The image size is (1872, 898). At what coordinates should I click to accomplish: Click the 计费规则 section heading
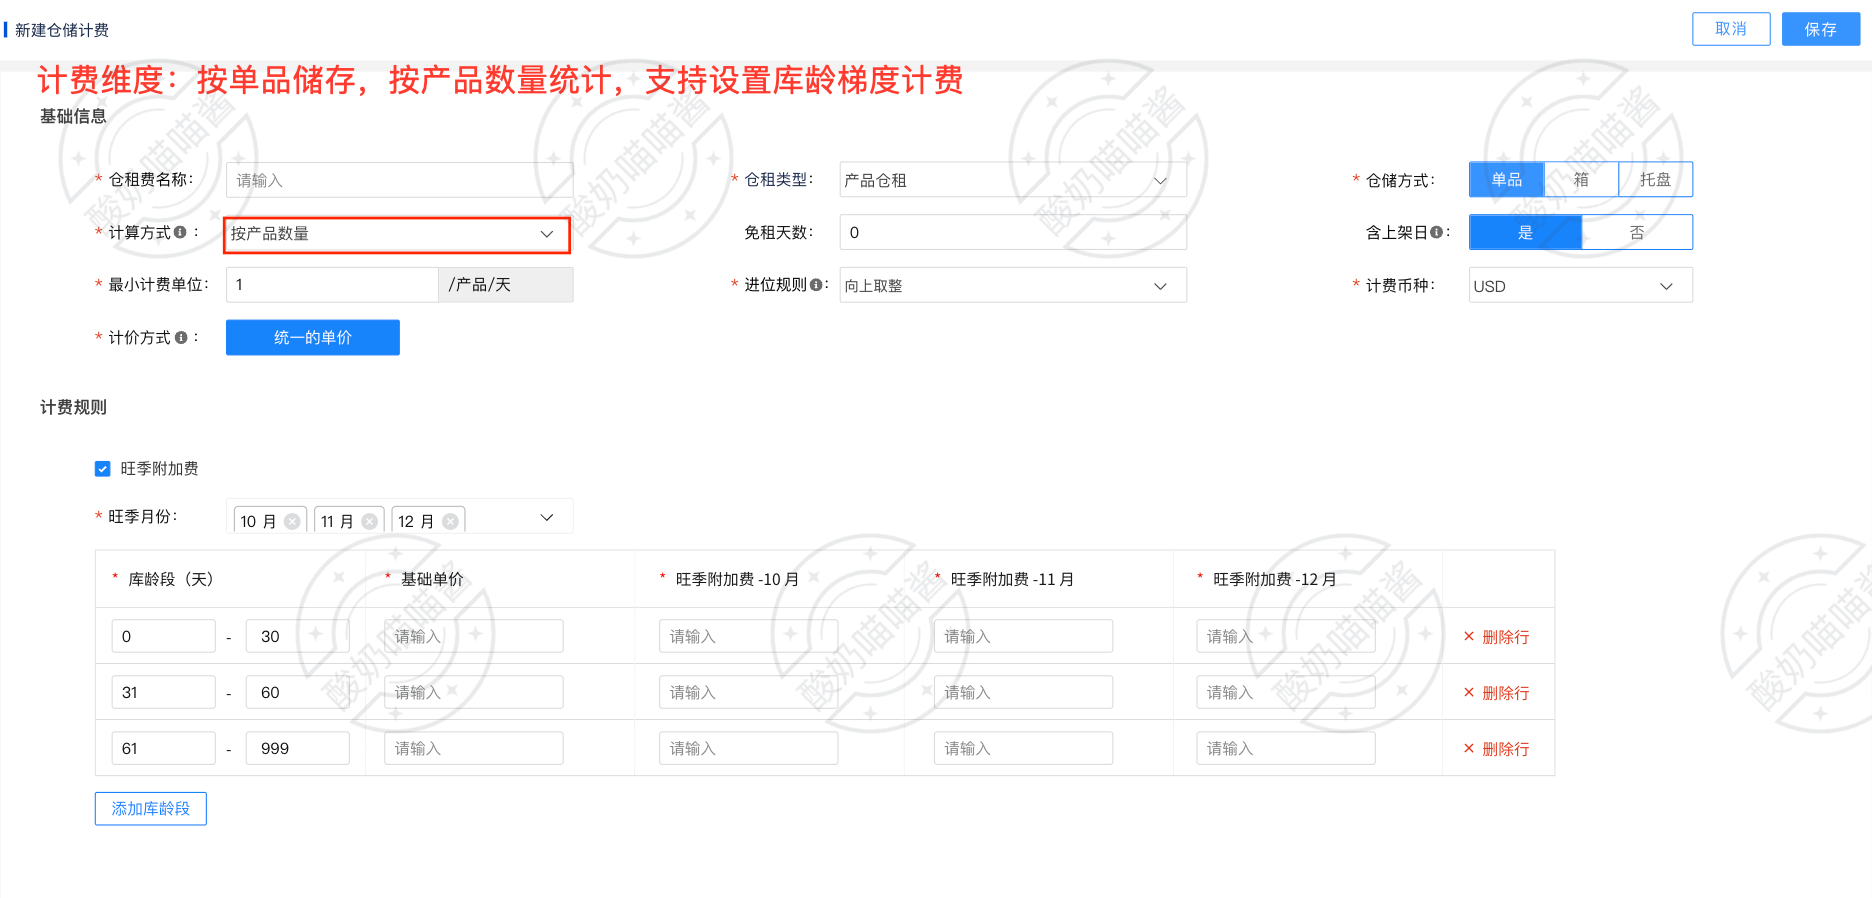tap(73, 407)
